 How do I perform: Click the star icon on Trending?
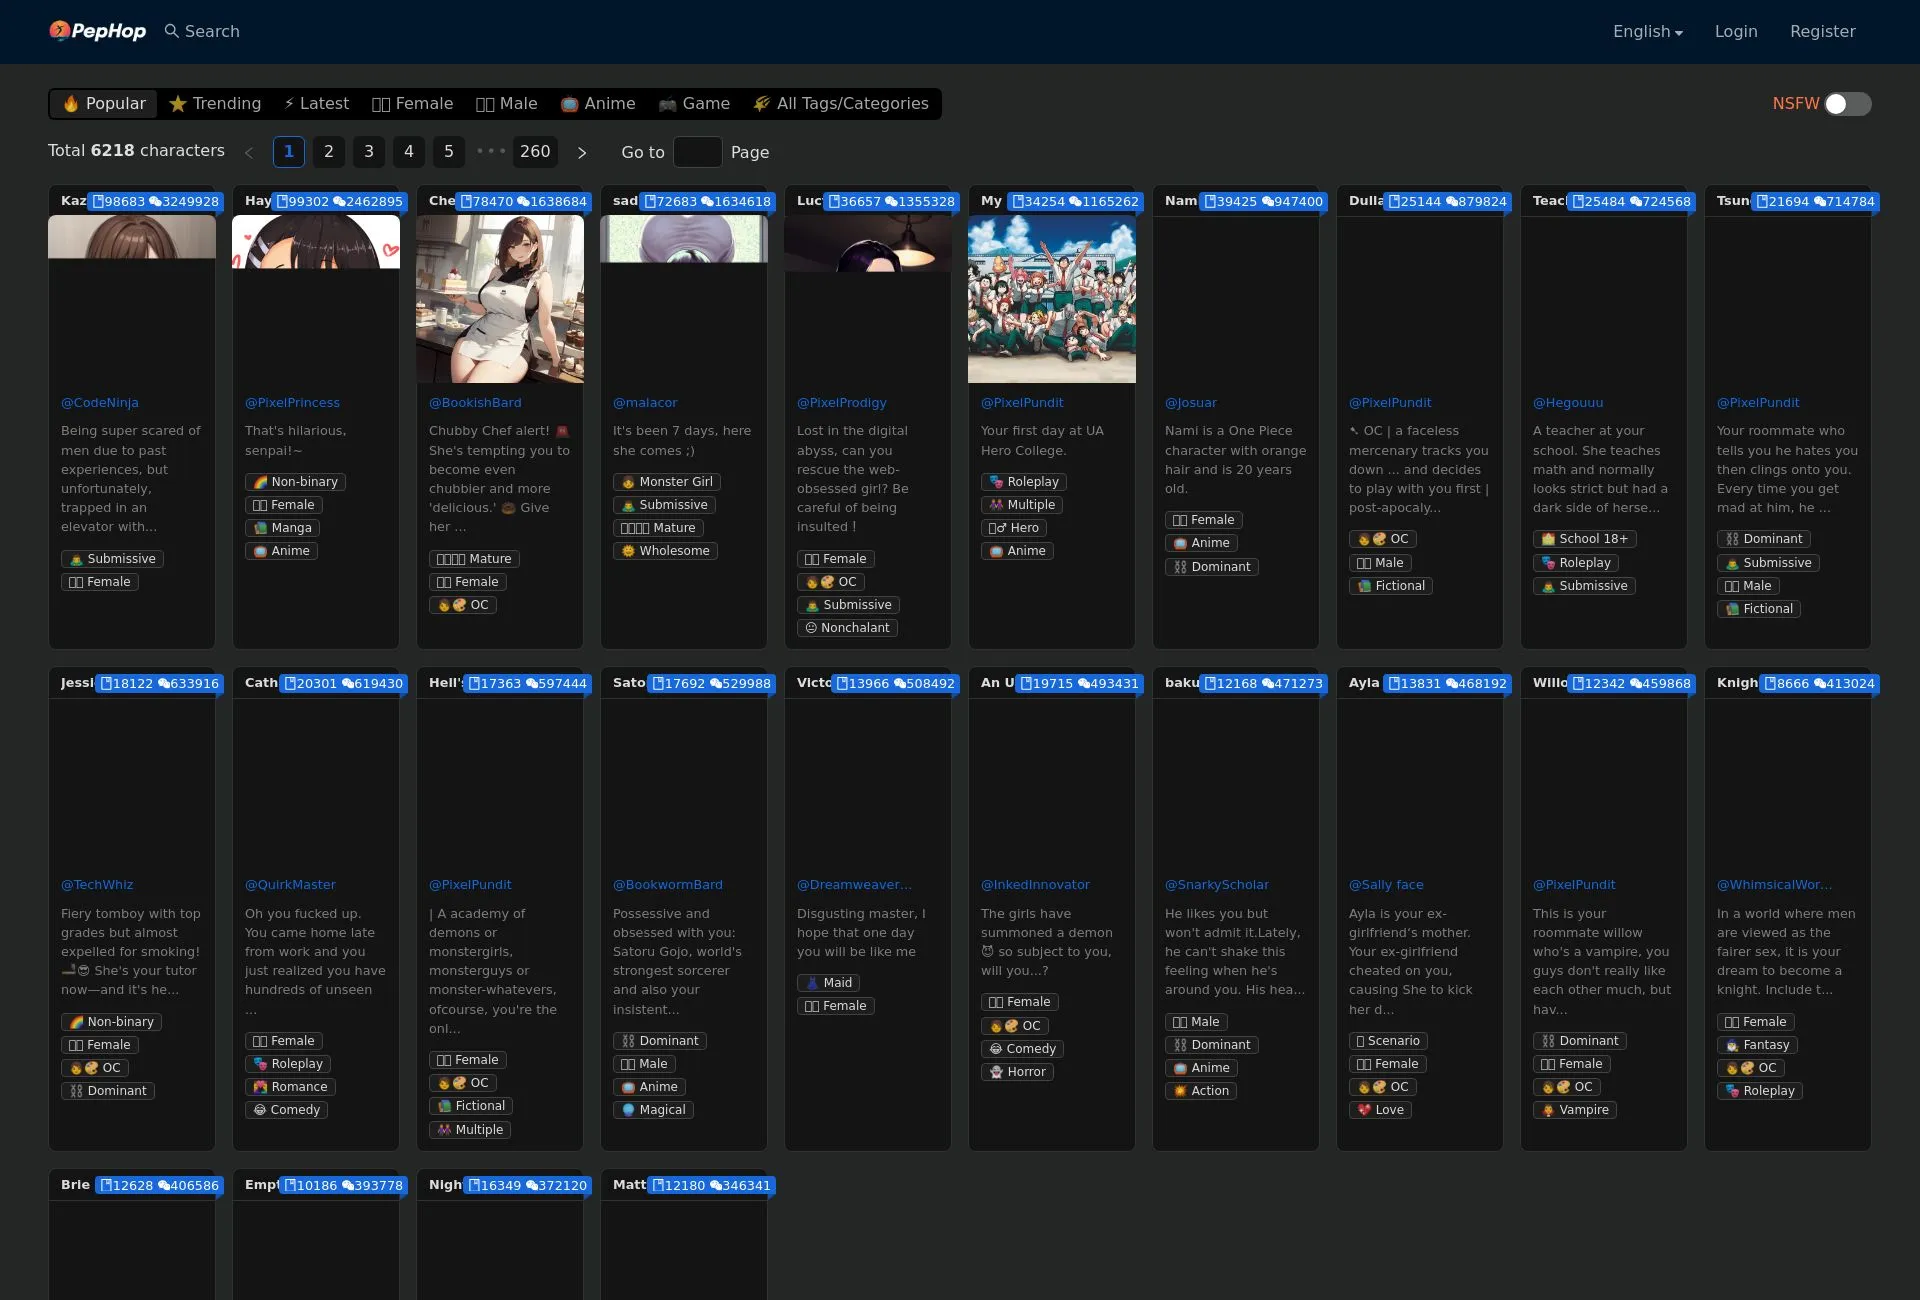(178, 104)
